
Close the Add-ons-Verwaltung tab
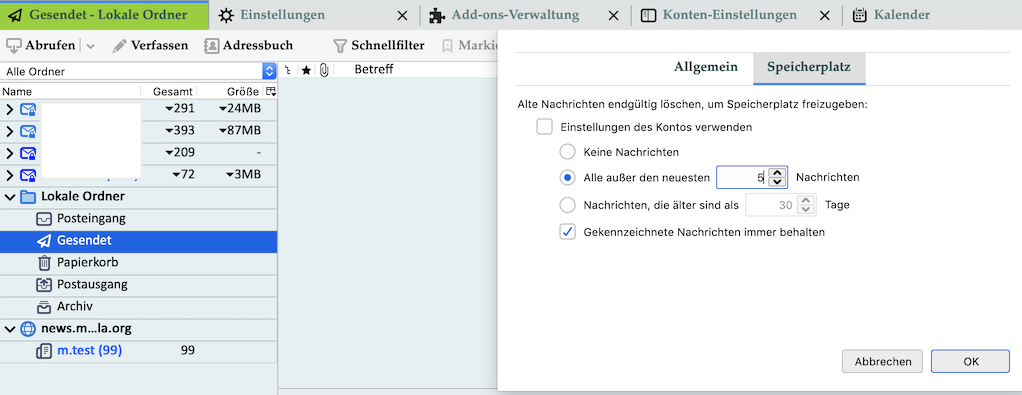coord(613,16)
